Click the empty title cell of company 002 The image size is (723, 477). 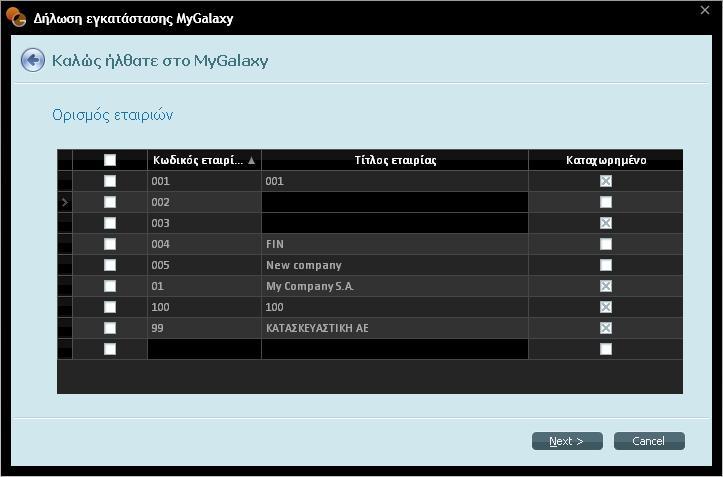[x=395, y=202]
